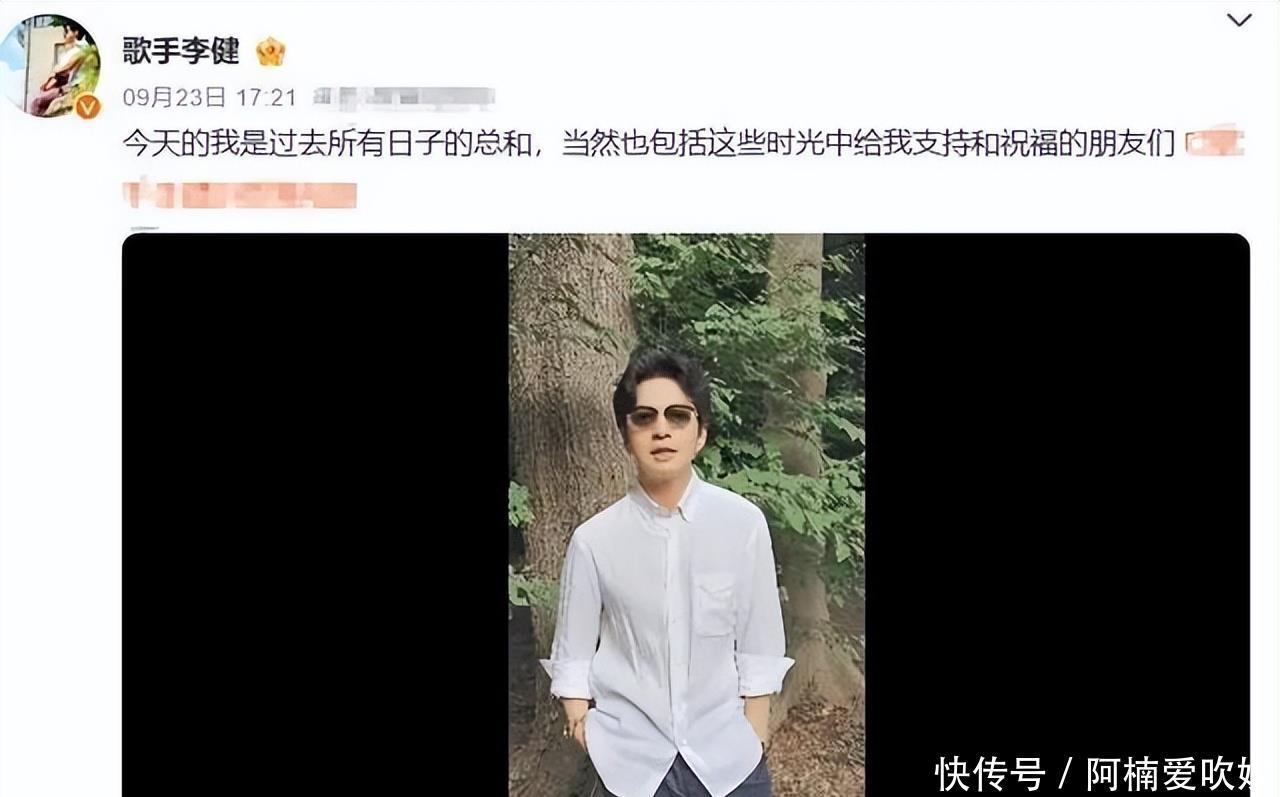Open the 歌手李健 username link
The image size is (1280, 797).
click(x=181, y=51)
